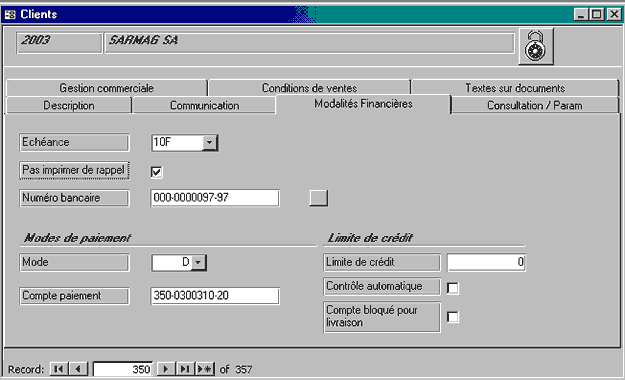
Task: Click the Numéro bancaire label button
Action: tap(75, 198)
